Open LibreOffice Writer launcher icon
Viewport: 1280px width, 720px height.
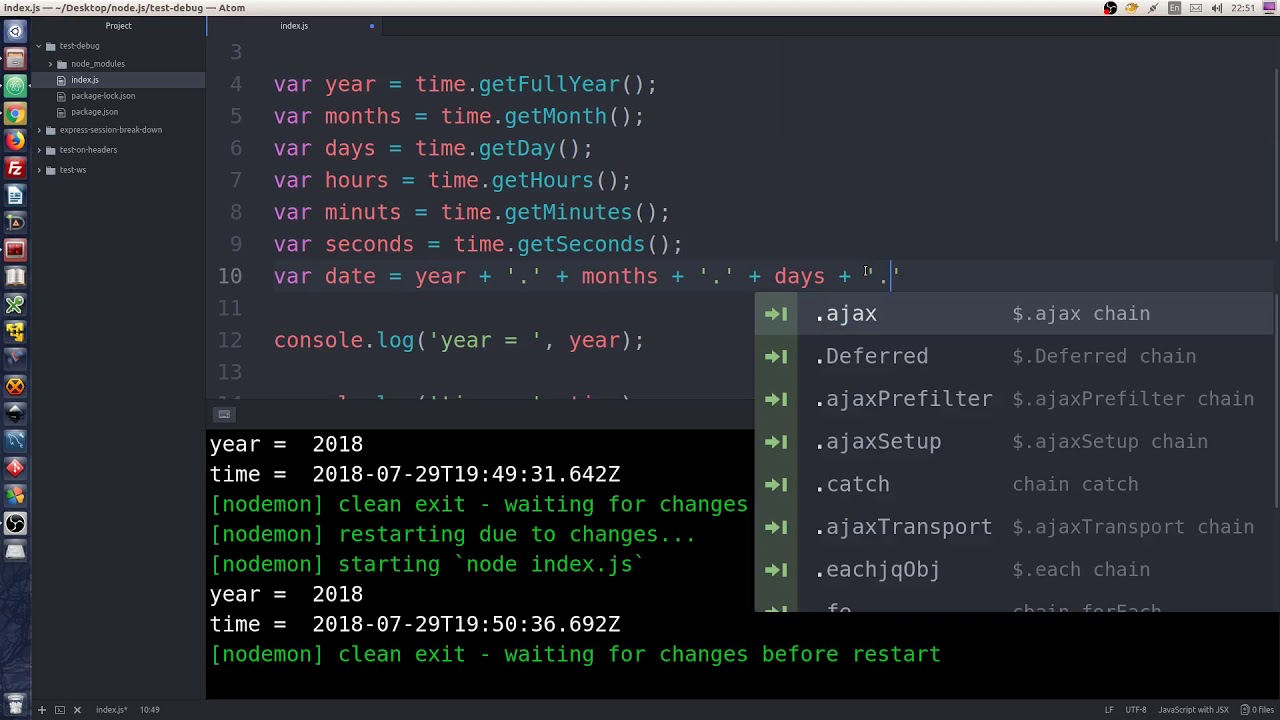[15, 196]
